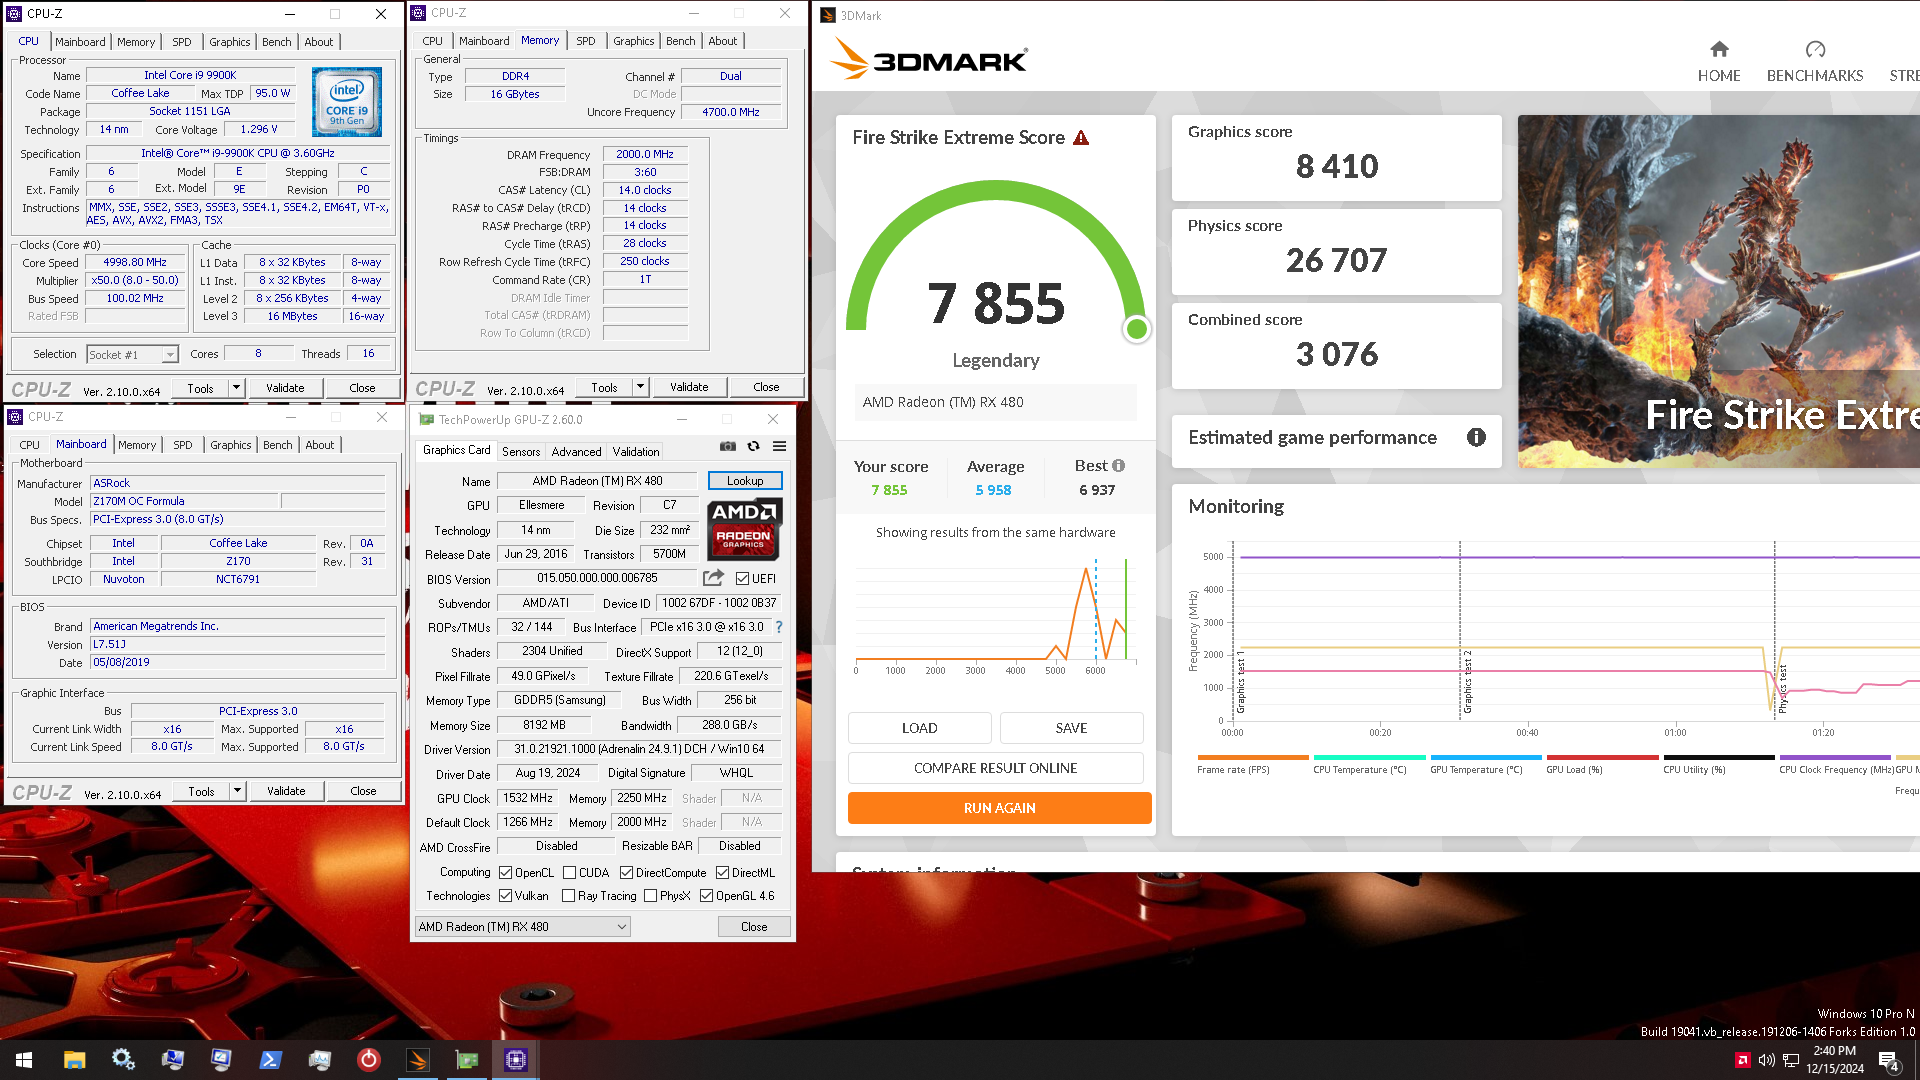Toggle the OpenCL checkbox

click(505, 873)
